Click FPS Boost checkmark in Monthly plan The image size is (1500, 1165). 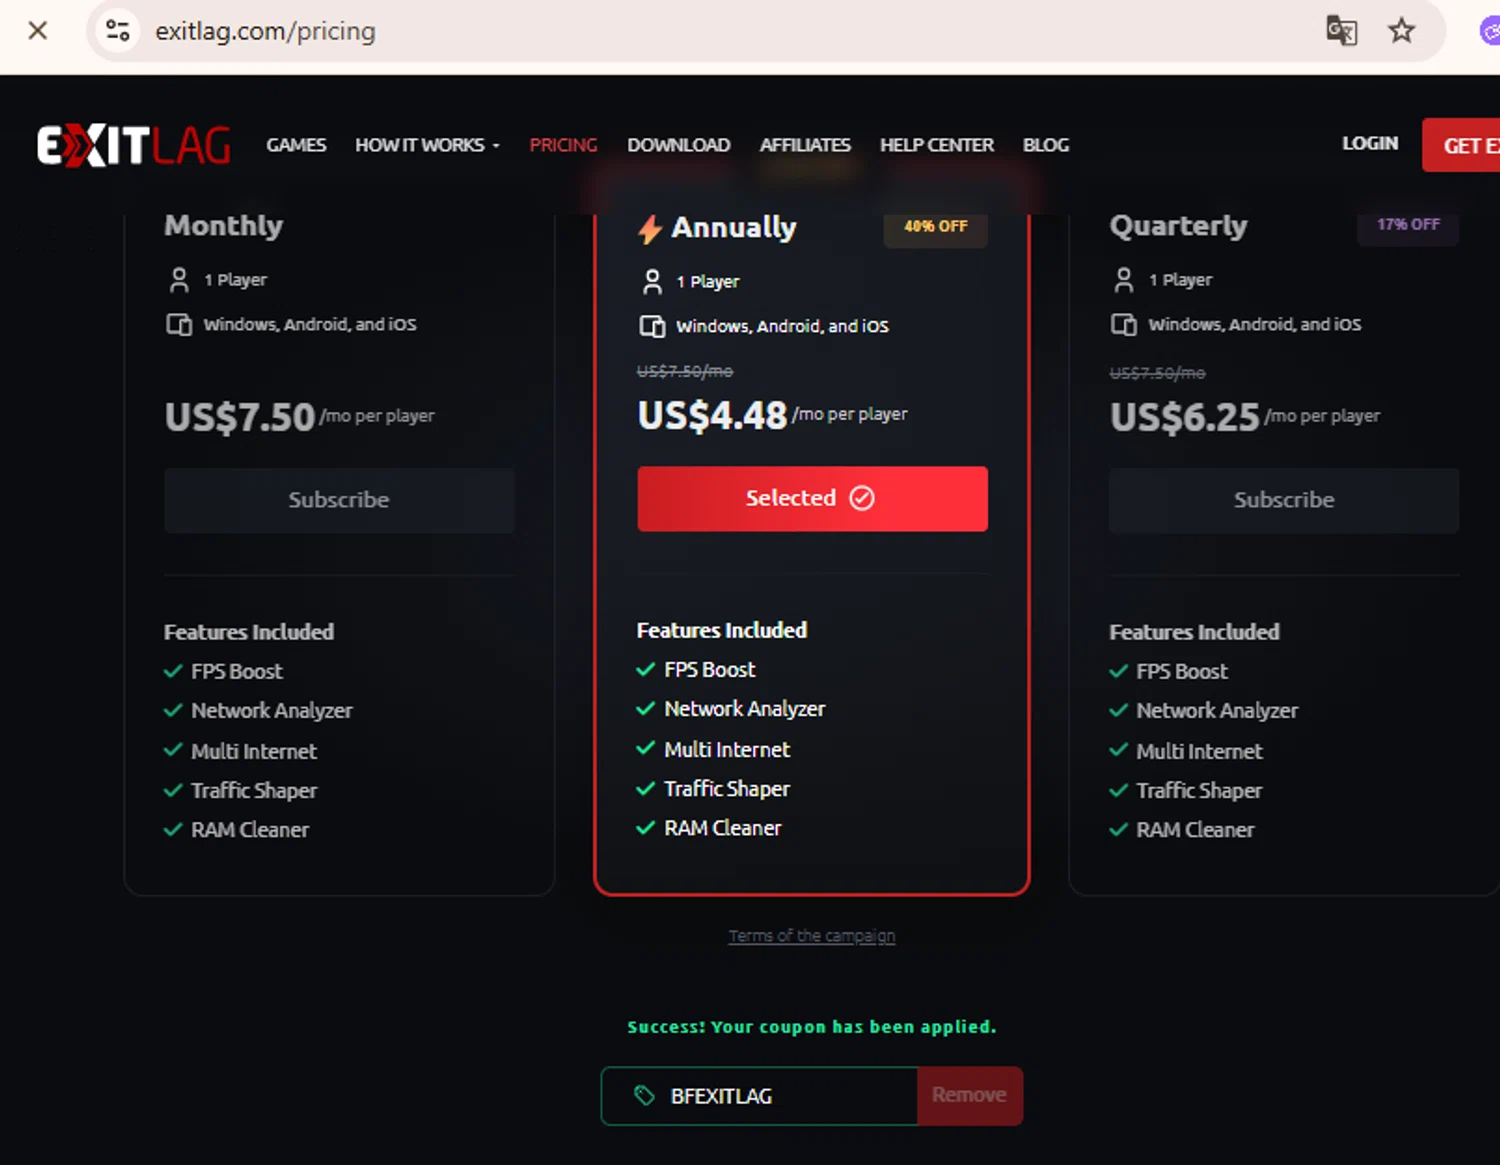click(173, 671)
